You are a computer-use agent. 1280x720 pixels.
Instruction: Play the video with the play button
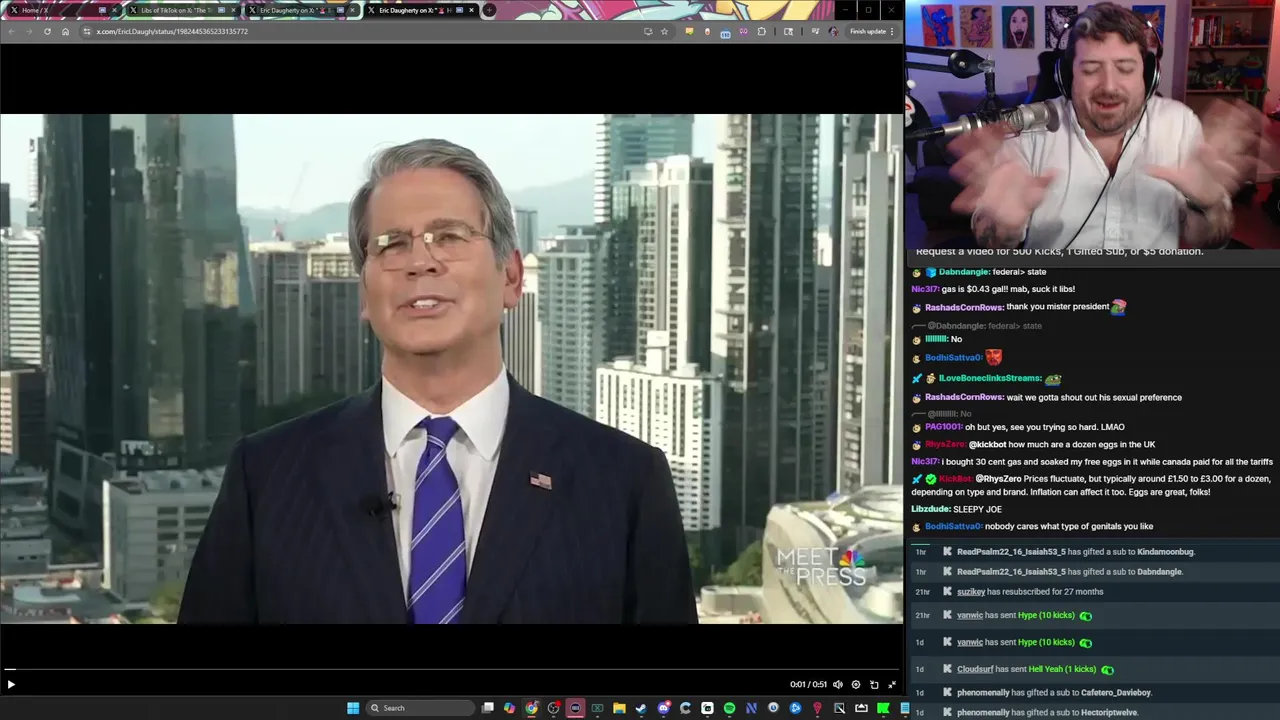[11, 684]
